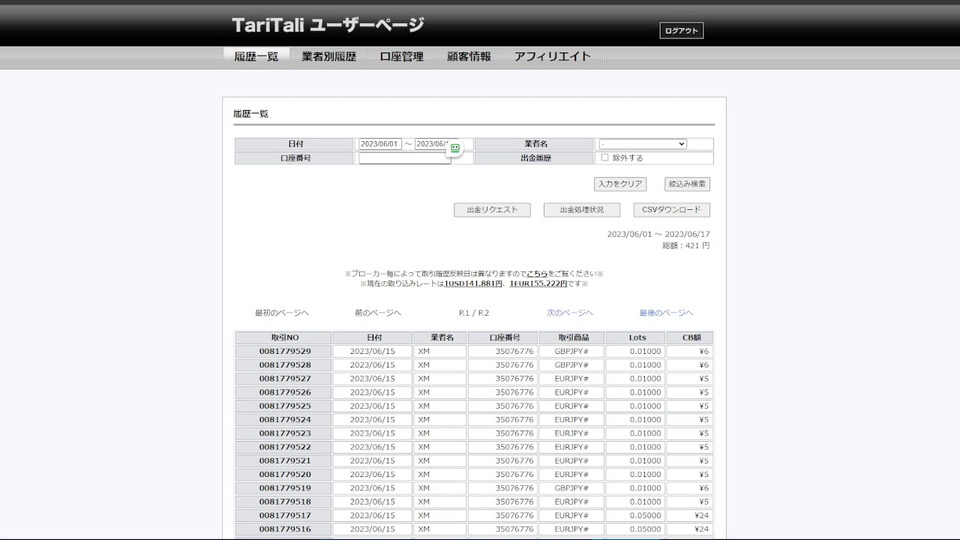Go to 次のページへ
Viewport: 960px width, 540px height.
(569, 313)
